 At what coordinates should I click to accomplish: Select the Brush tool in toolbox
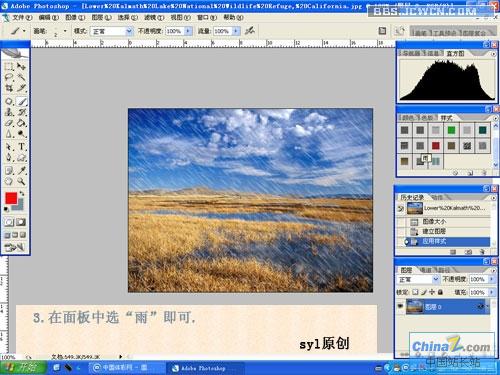(21, 101)
